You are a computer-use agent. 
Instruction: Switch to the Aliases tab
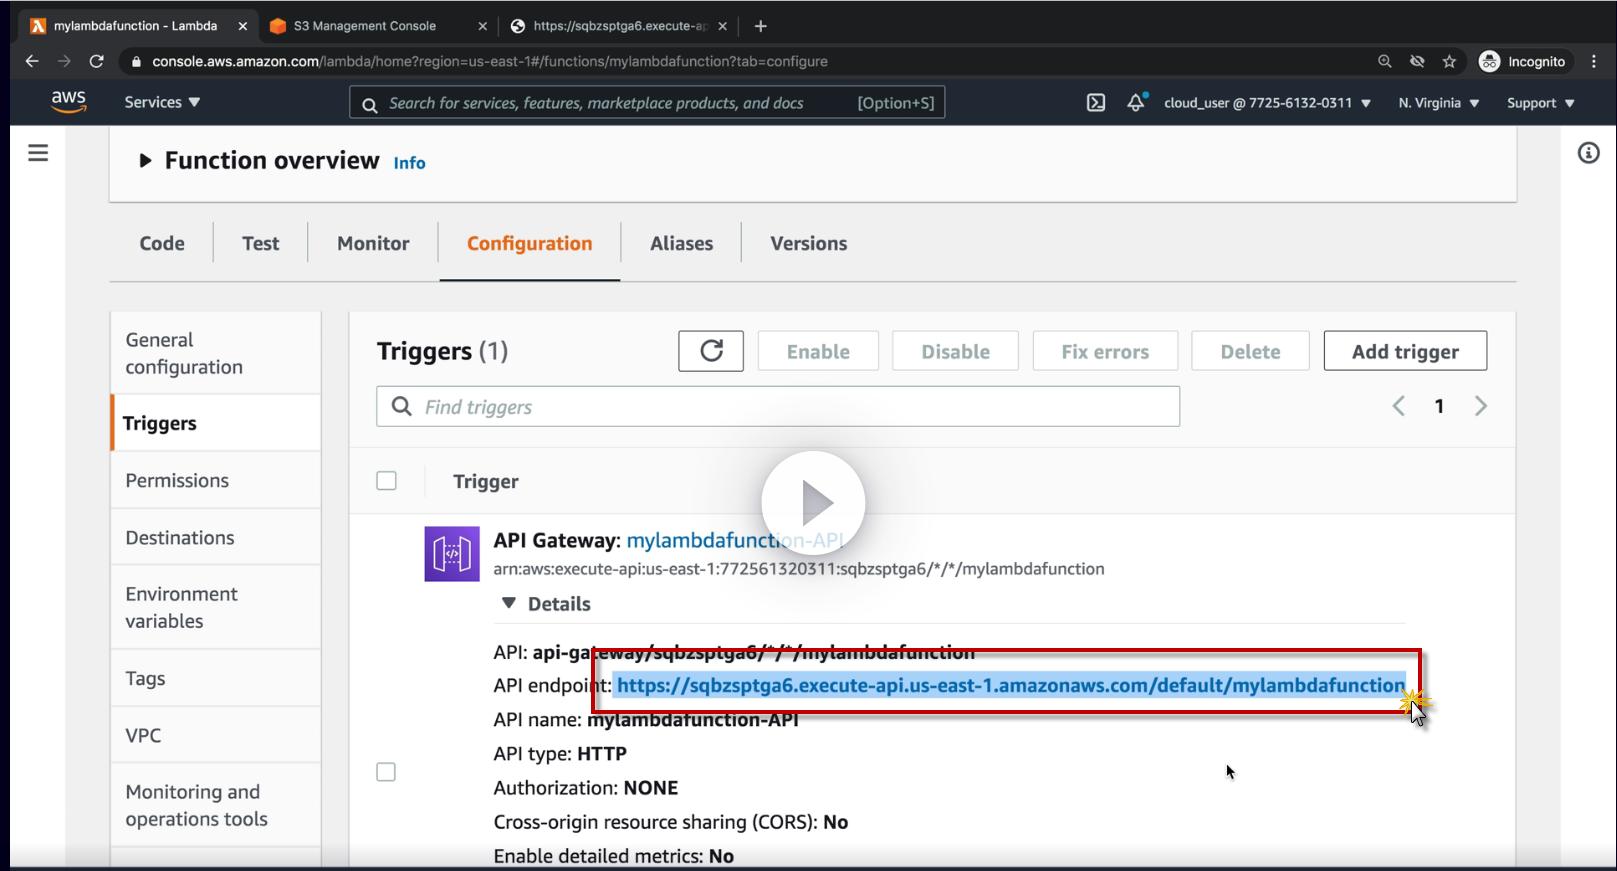[681, 243]
